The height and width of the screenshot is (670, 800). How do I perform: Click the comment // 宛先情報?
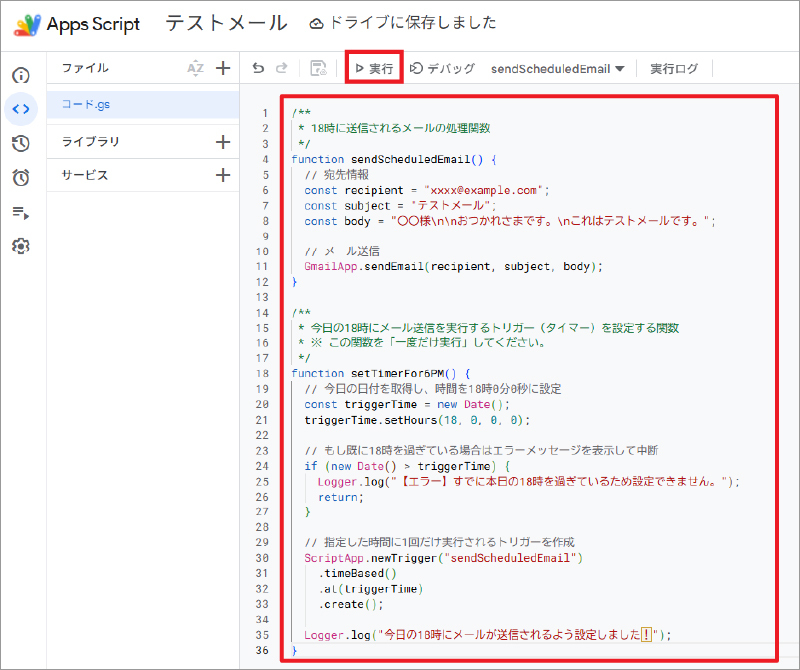pyautogui.click(x=336, y=175)
